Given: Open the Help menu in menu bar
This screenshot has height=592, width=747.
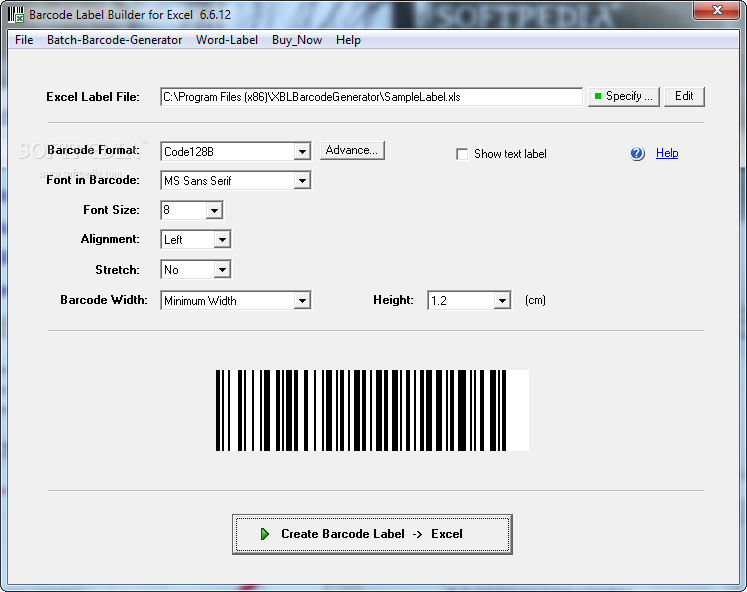Looking at the screenshot, I should click(x=348, y=40).
